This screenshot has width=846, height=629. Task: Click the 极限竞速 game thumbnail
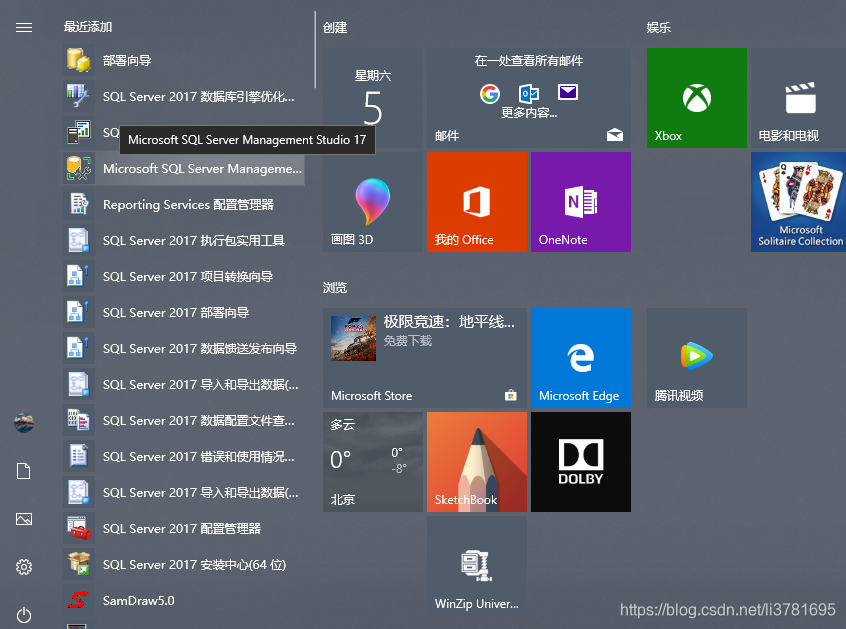click(353, 338)
